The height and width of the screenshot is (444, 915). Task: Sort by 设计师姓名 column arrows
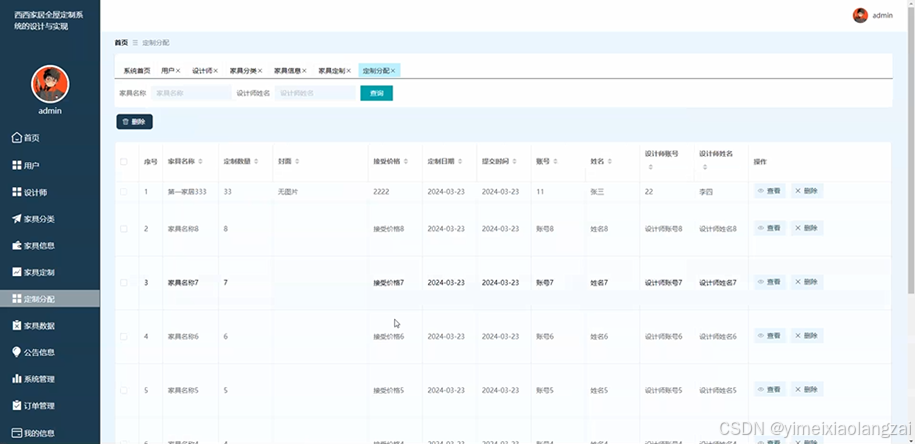(704, 167)
